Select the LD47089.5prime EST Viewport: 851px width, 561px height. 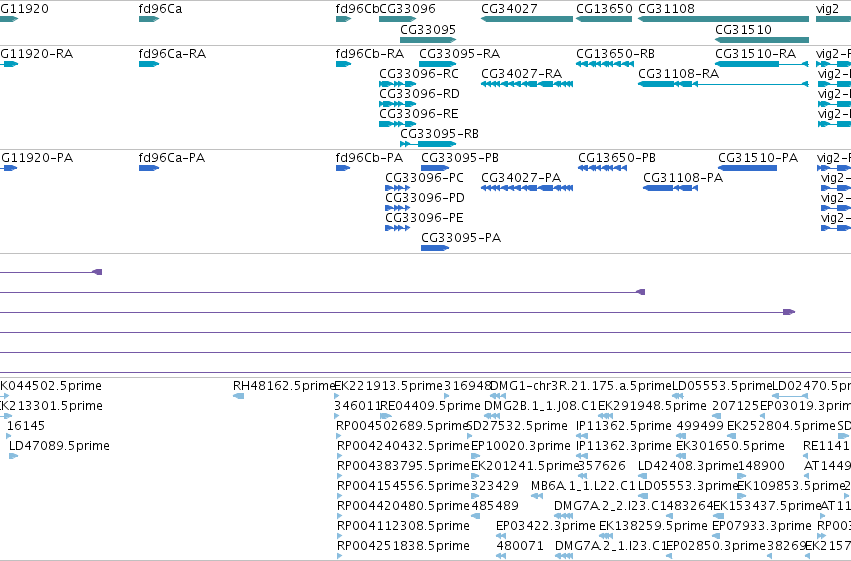click(x=14, y=456)
